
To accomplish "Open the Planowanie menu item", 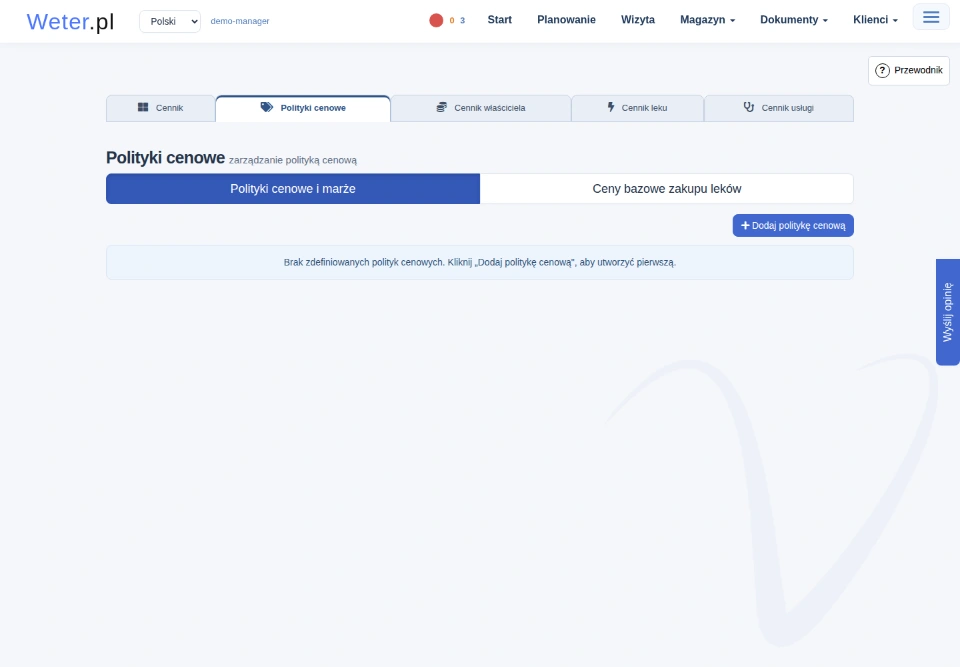I will tap(566, 20).
